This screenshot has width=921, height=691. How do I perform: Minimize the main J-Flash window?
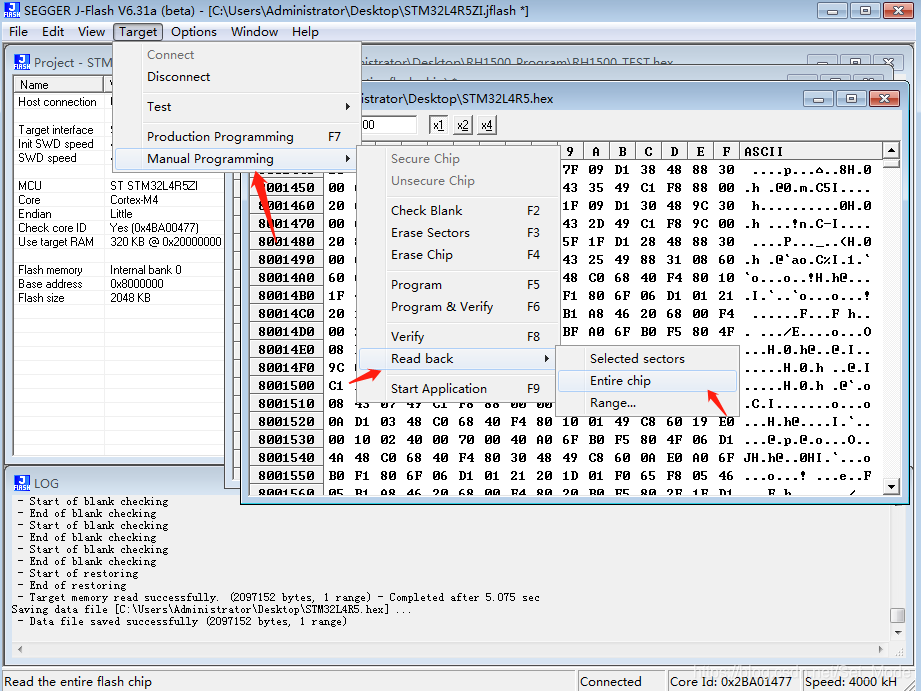(x=832, y=11)
